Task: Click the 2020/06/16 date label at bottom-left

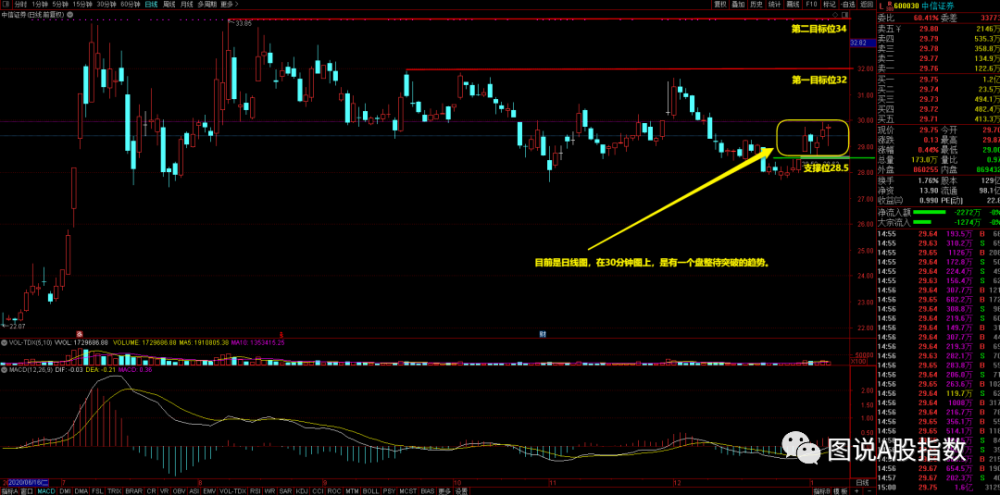Action: click(27, 484)
